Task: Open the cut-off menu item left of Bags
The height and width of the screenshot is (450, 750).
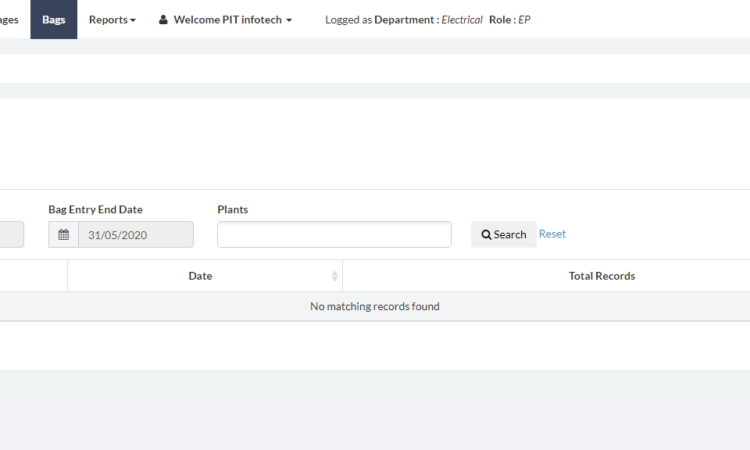Action: pos(9,19)
